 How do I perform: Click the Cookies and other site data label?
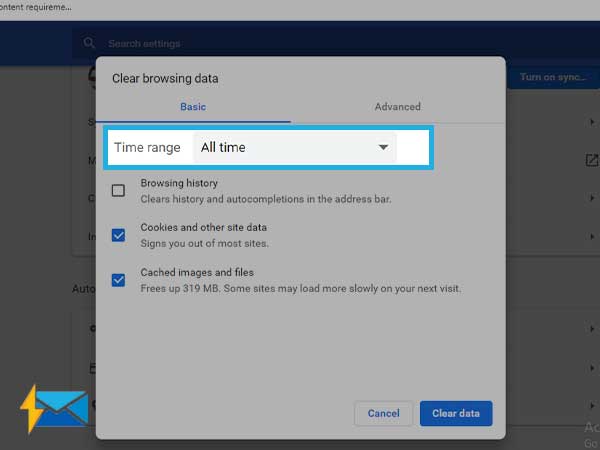204,227
